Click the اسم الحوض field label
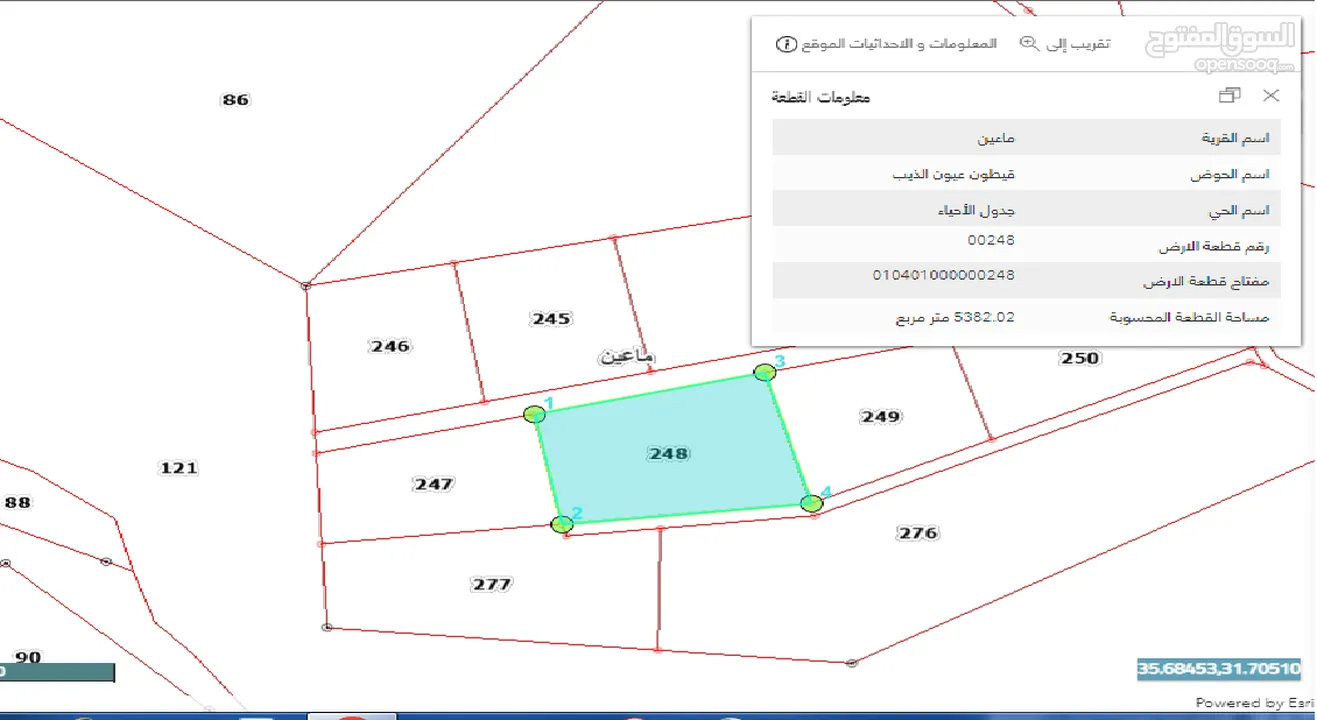The width and height of the screenshot is (1317, 720). click(x=1229, y=175)
